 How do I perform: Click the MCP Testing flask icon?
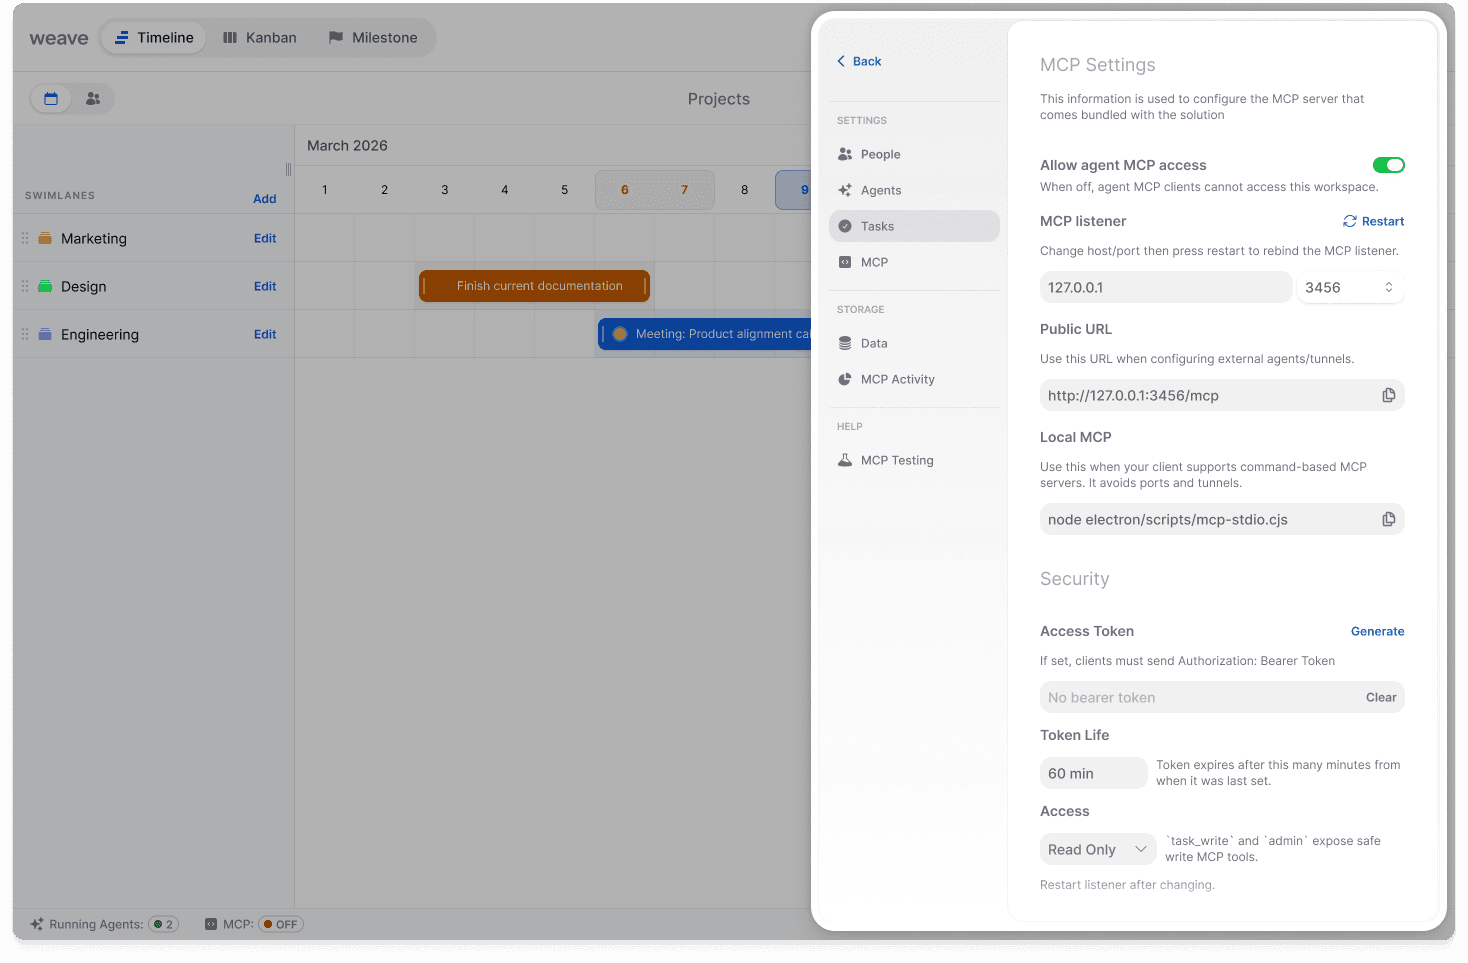[845, 460]
